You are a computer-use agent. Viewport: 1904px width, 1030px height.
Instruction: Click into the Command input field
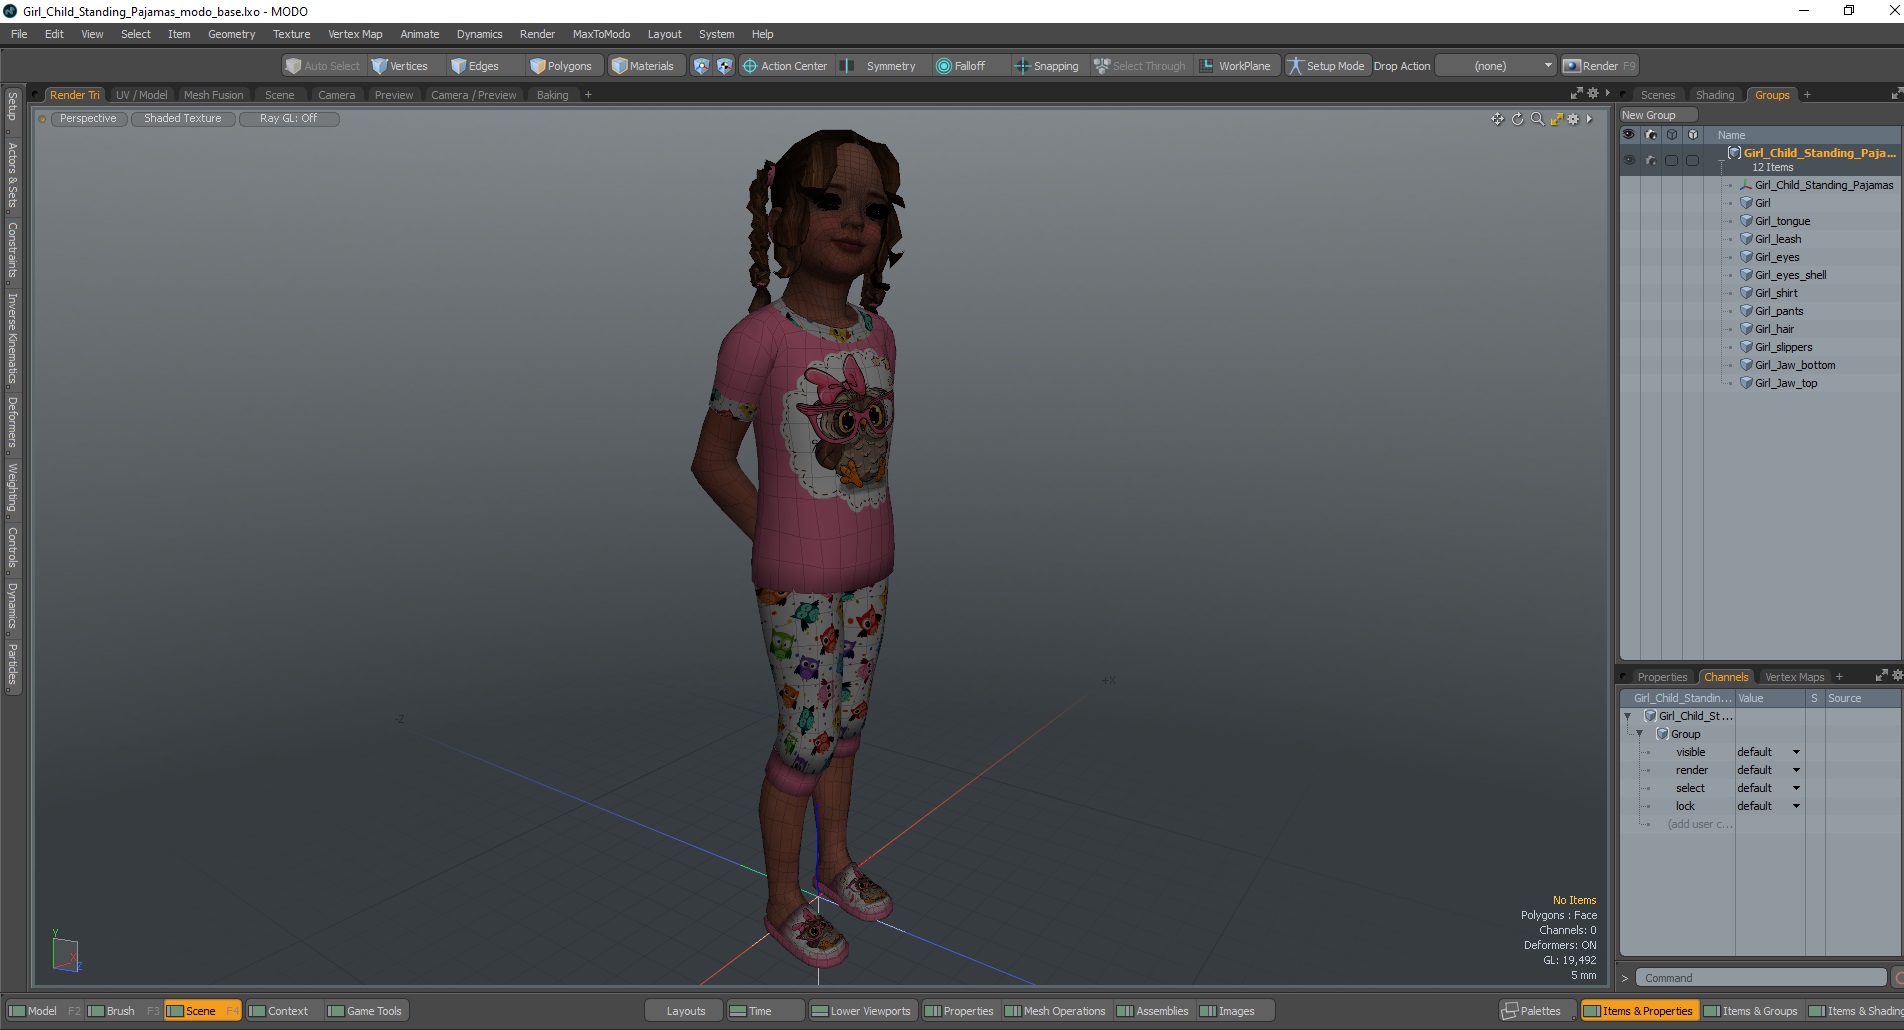pos(1761,978)
